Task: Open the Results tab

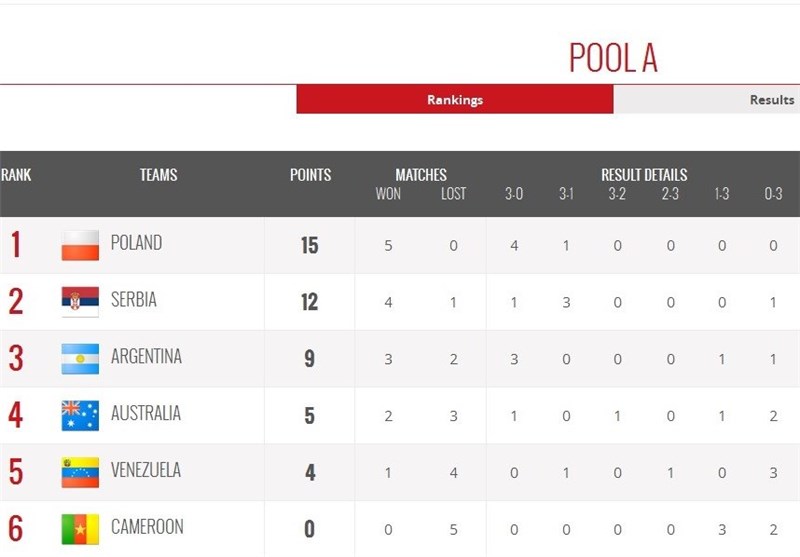Action: coord(771,100)
